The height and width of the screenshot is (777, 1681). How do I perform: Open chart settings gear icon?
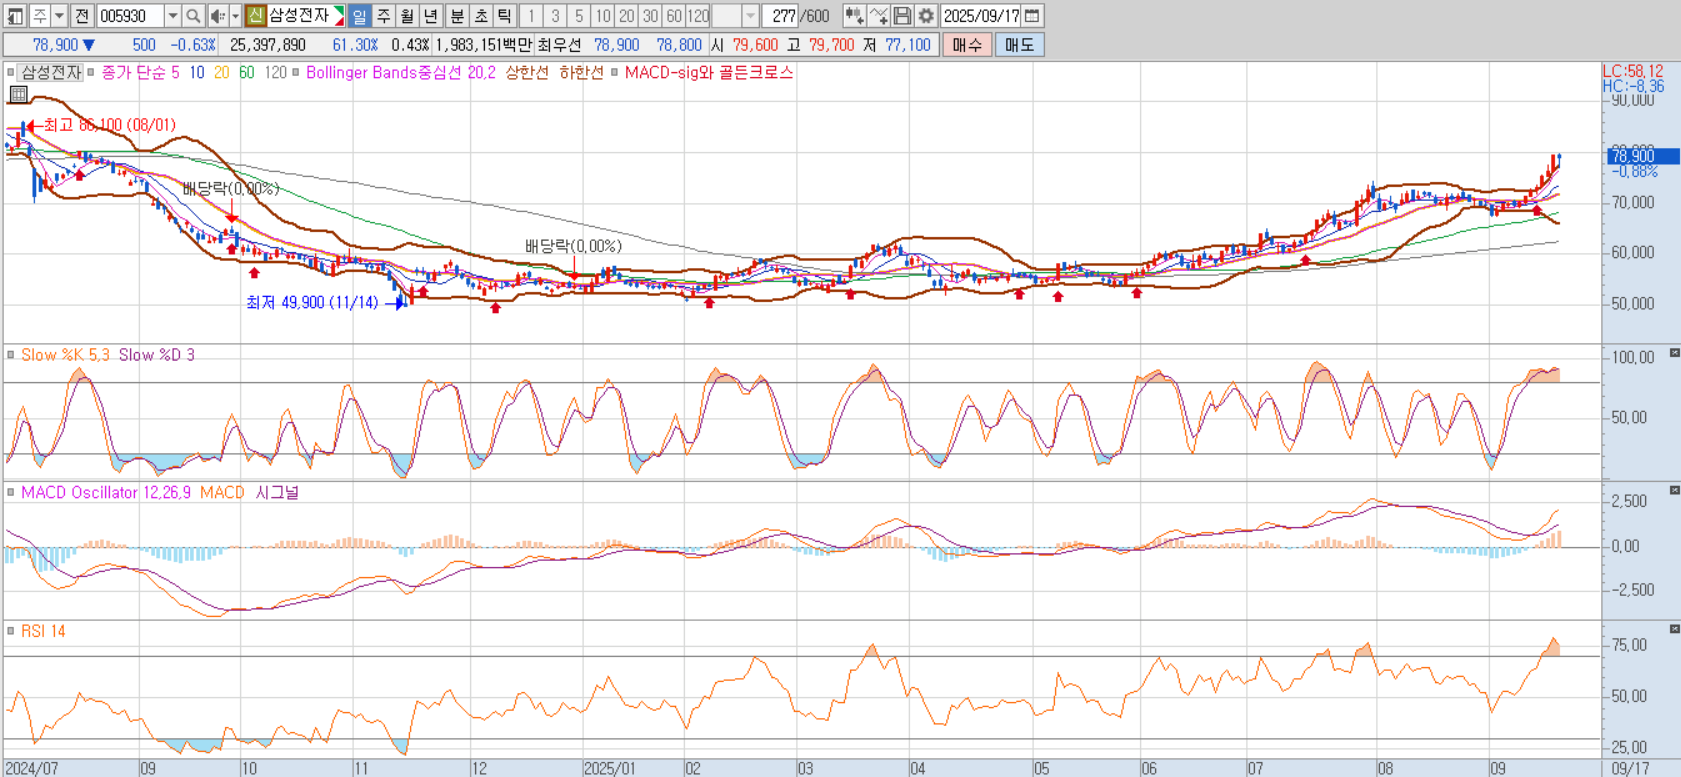tap(926, 16)
